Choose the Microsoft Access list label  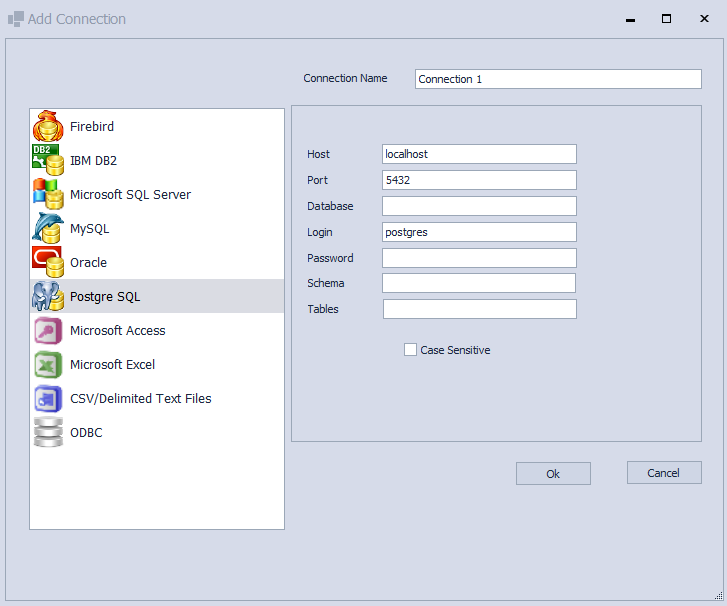coord(117,330)
